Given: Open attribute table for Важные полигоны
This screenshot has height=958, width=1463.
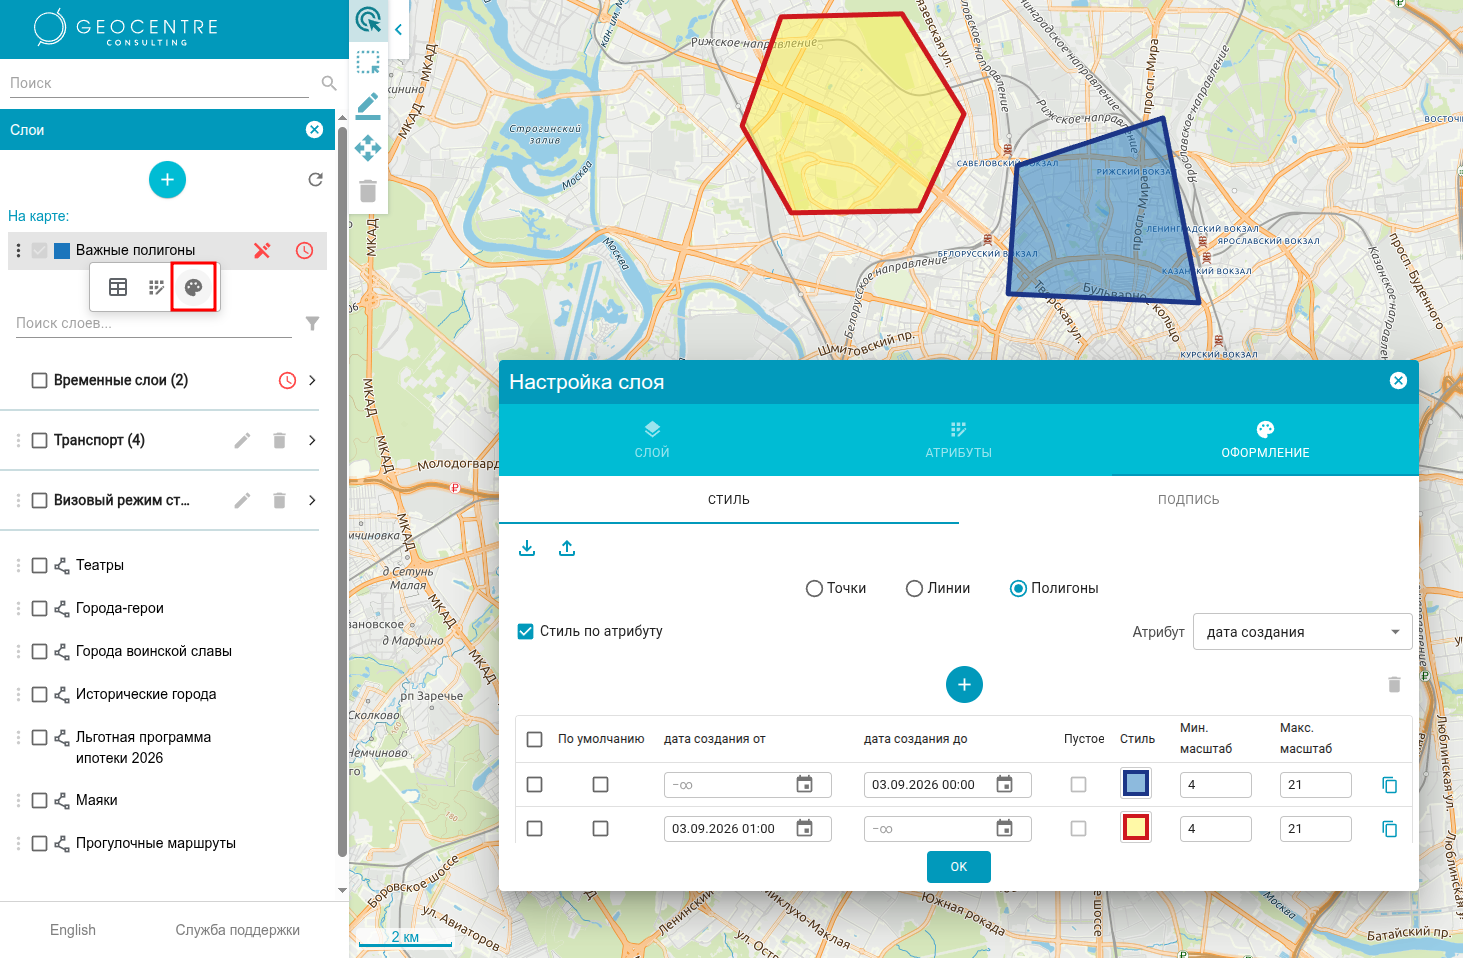Looking at the screenshot, I should tap(118, 287).
